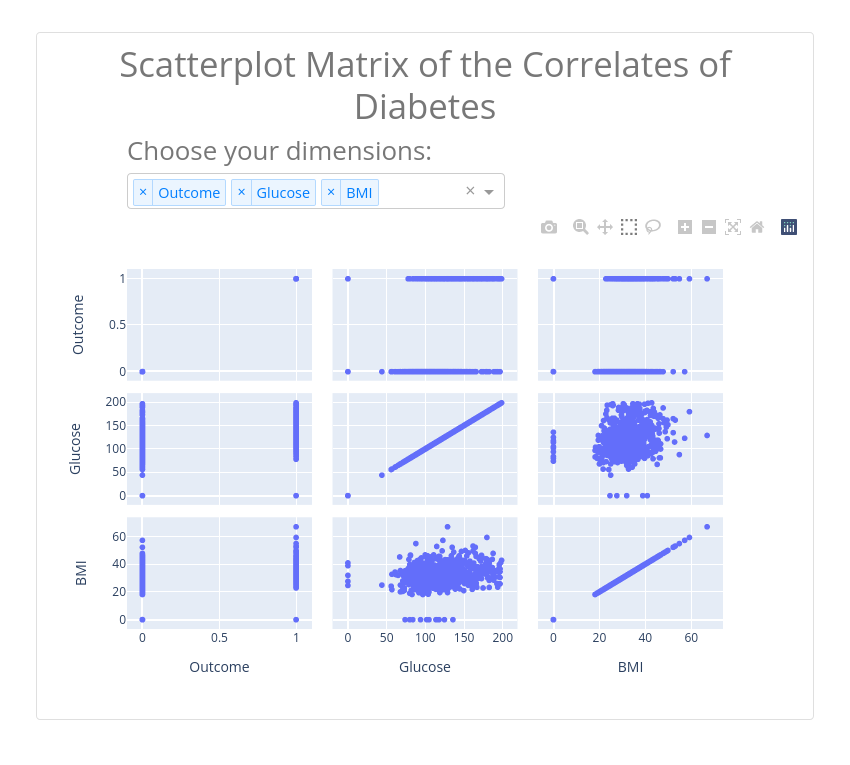Expand the dimensions dropdown arrow
Image resolution: width=850 pixels, height=765 pixels.
click(489, 192)
